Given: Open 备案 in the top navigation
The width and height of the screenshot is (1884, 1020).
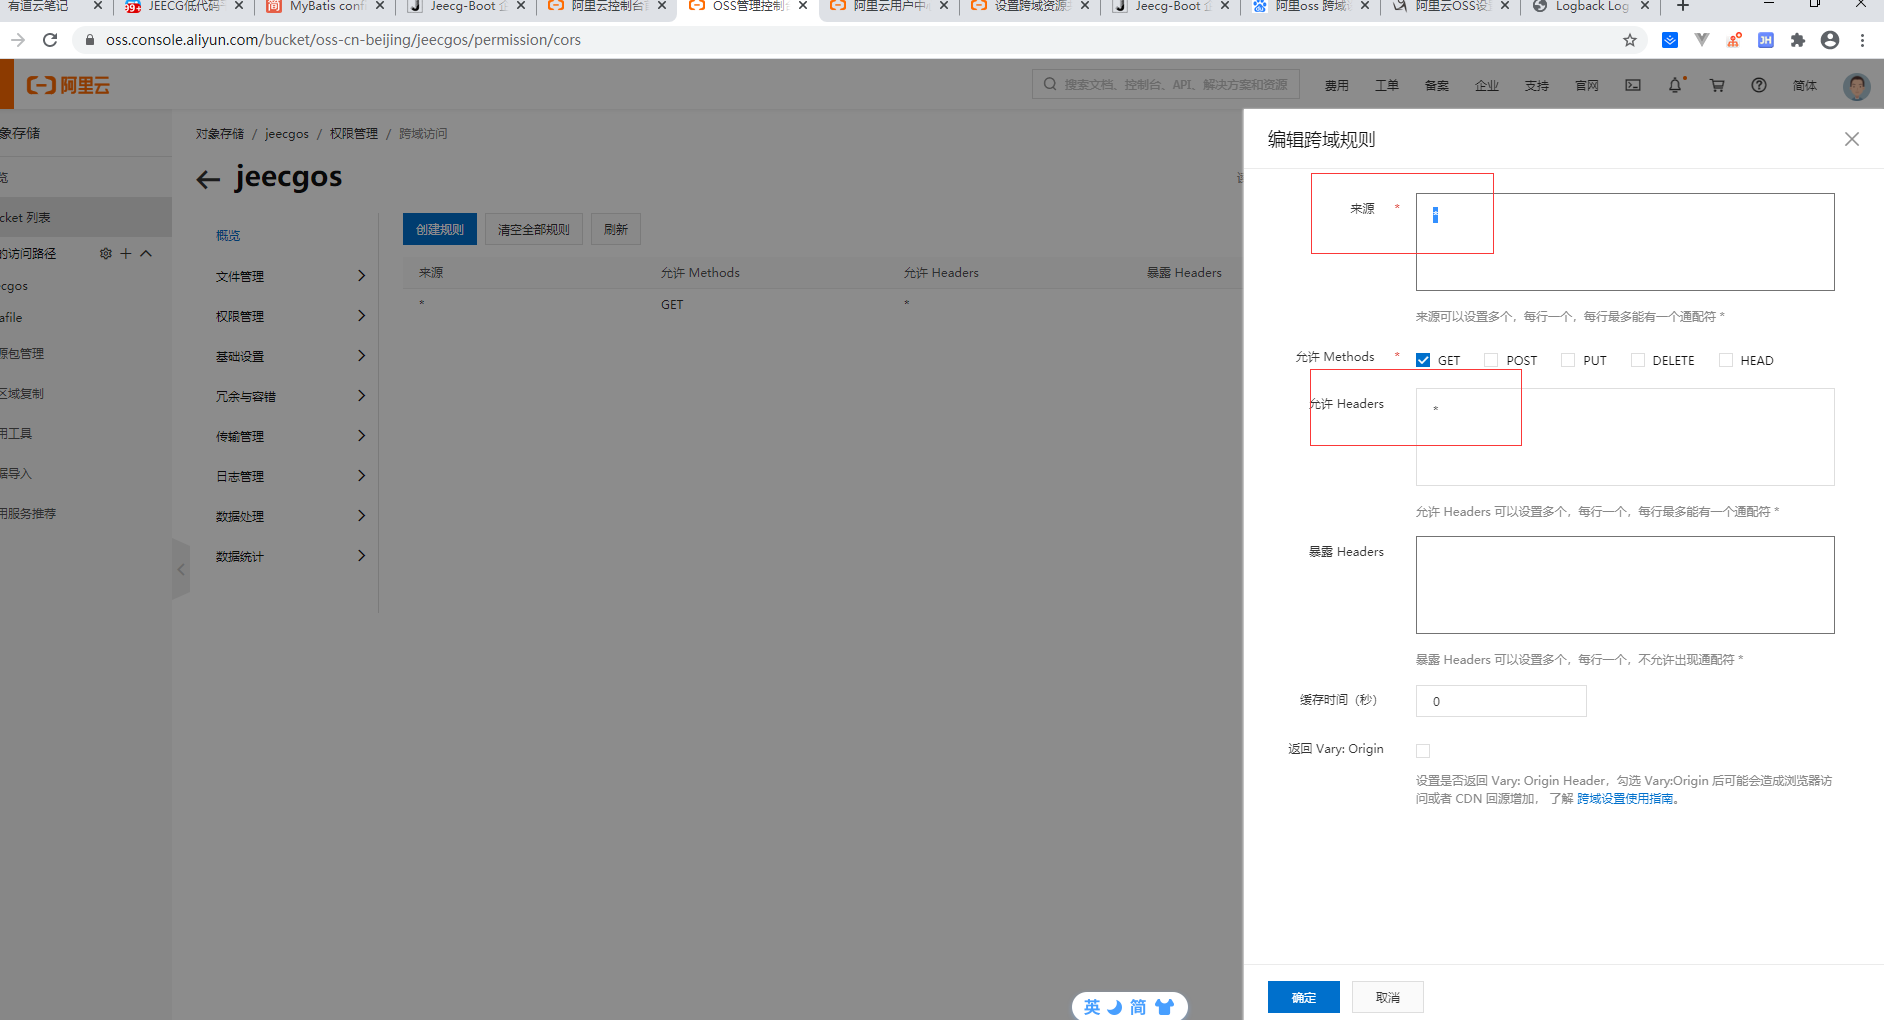Looking at the screenshot, I should [x=1437, y=86].
